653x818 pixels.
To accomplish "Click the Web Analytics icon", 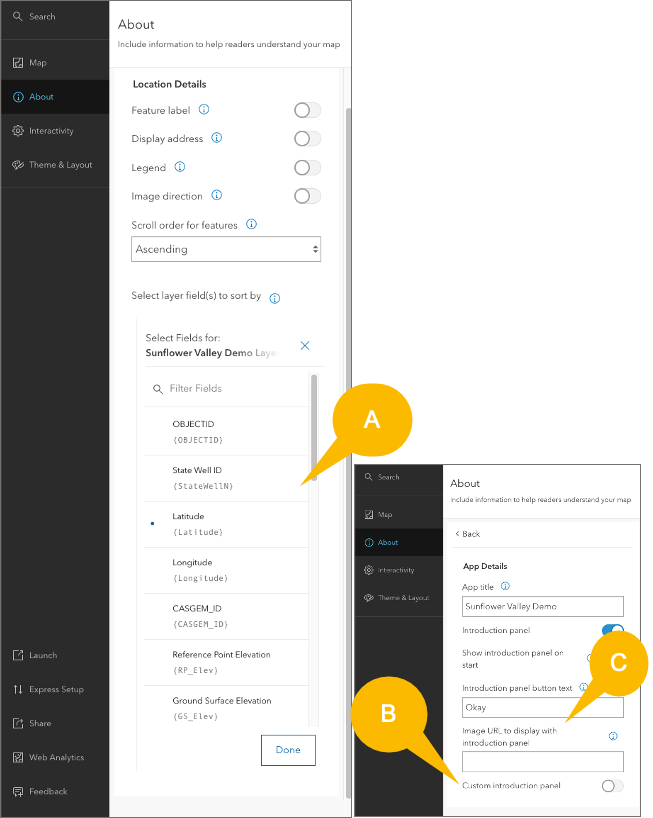I will (18, 757).
